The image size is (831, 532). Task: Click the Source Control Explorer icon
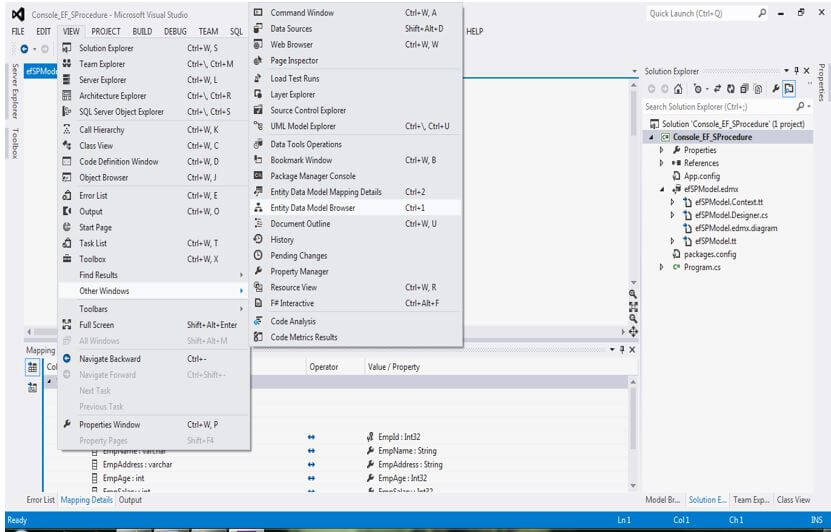coord(258,110)
